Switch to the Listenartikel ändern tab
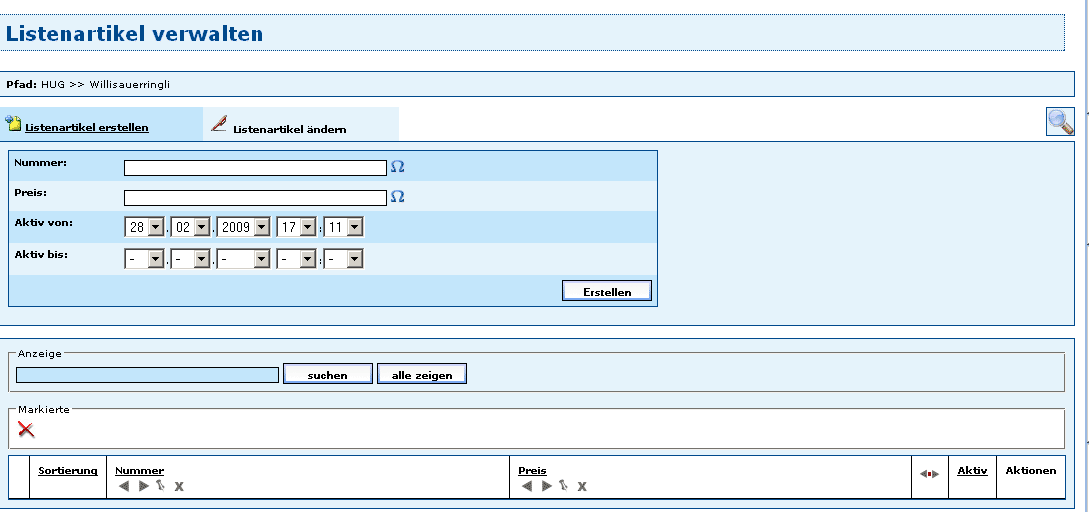Screen dimensions: 1089x512 click(x=289, y=129)
